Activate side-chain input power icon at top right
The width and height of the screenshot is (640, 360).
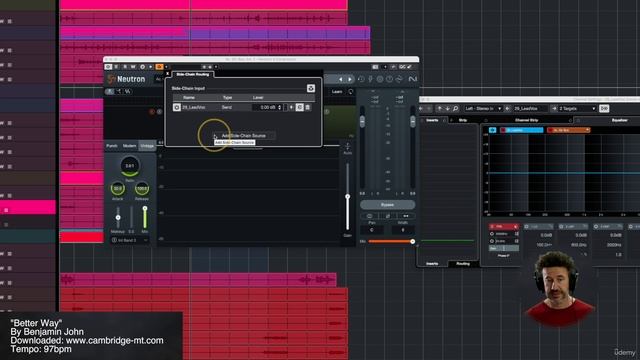311,88
